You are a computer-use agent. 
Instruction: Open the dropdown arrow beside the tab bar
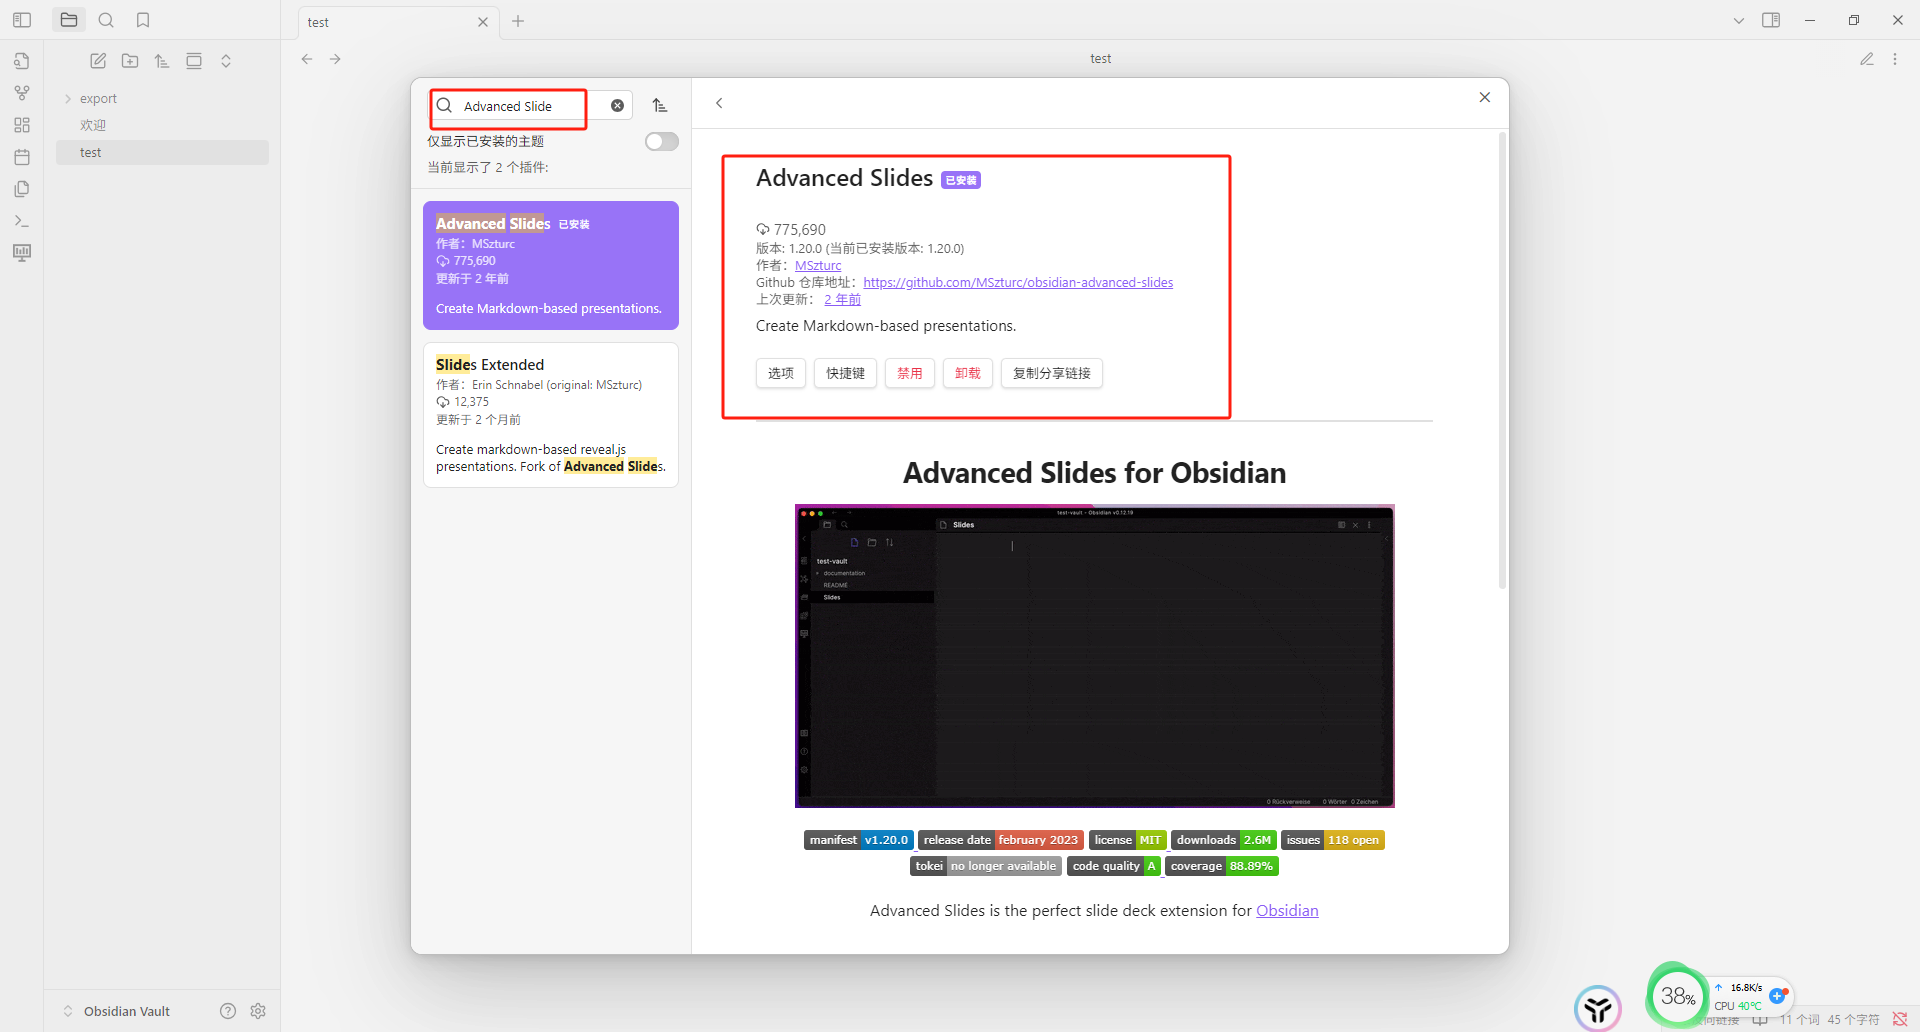[x=1737, y=19]
